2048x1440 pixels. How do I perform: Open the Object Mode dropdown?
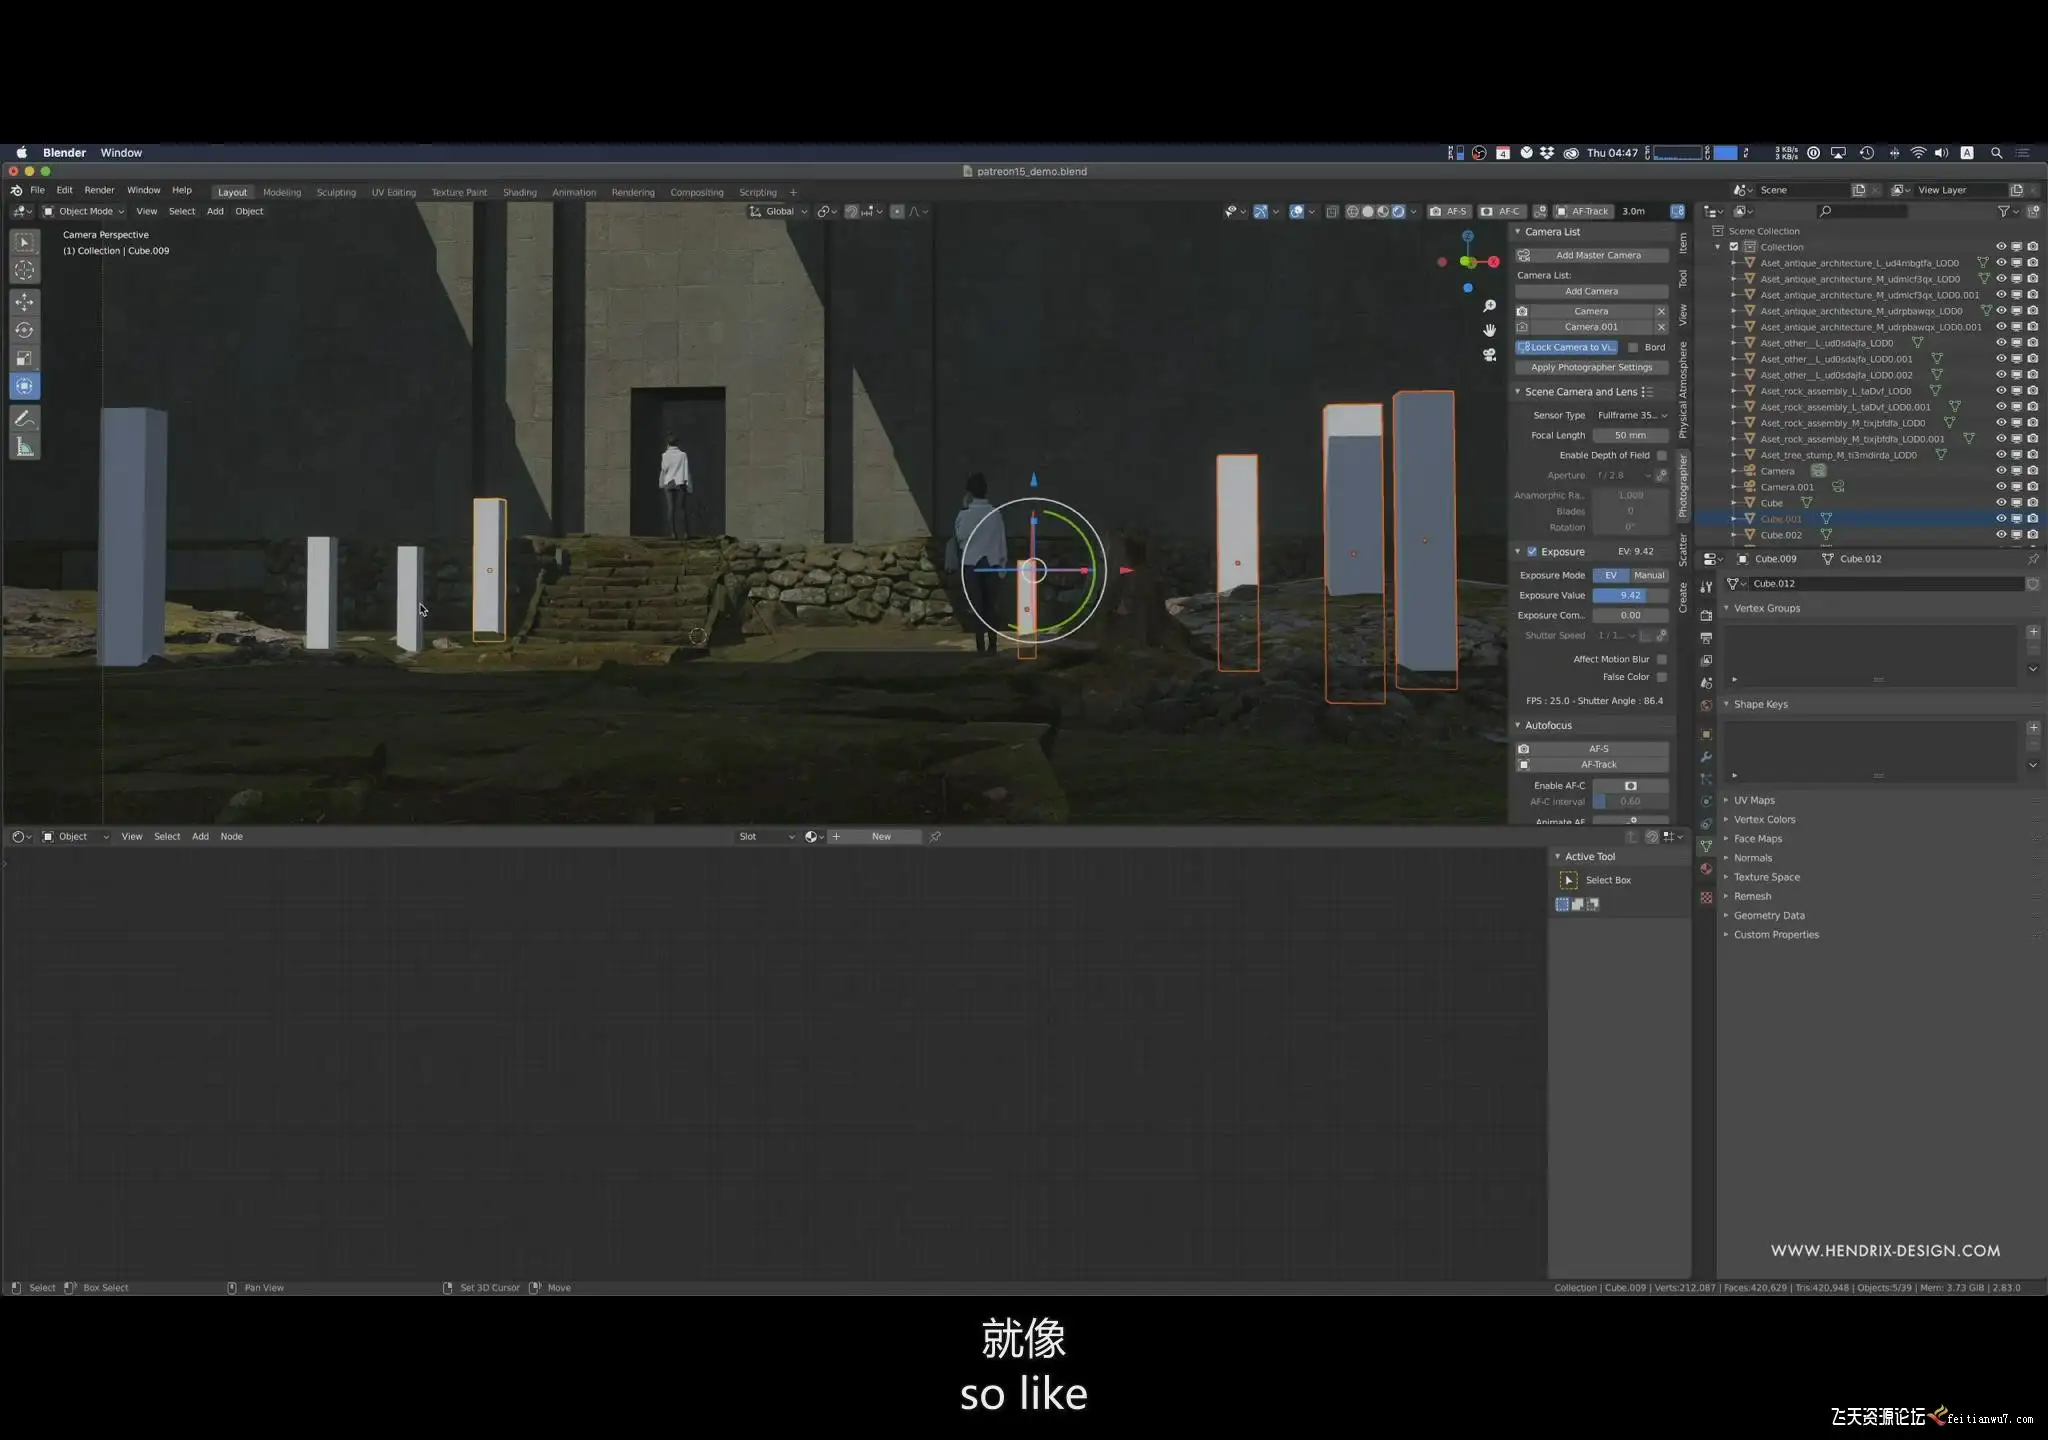coord(84,211)
